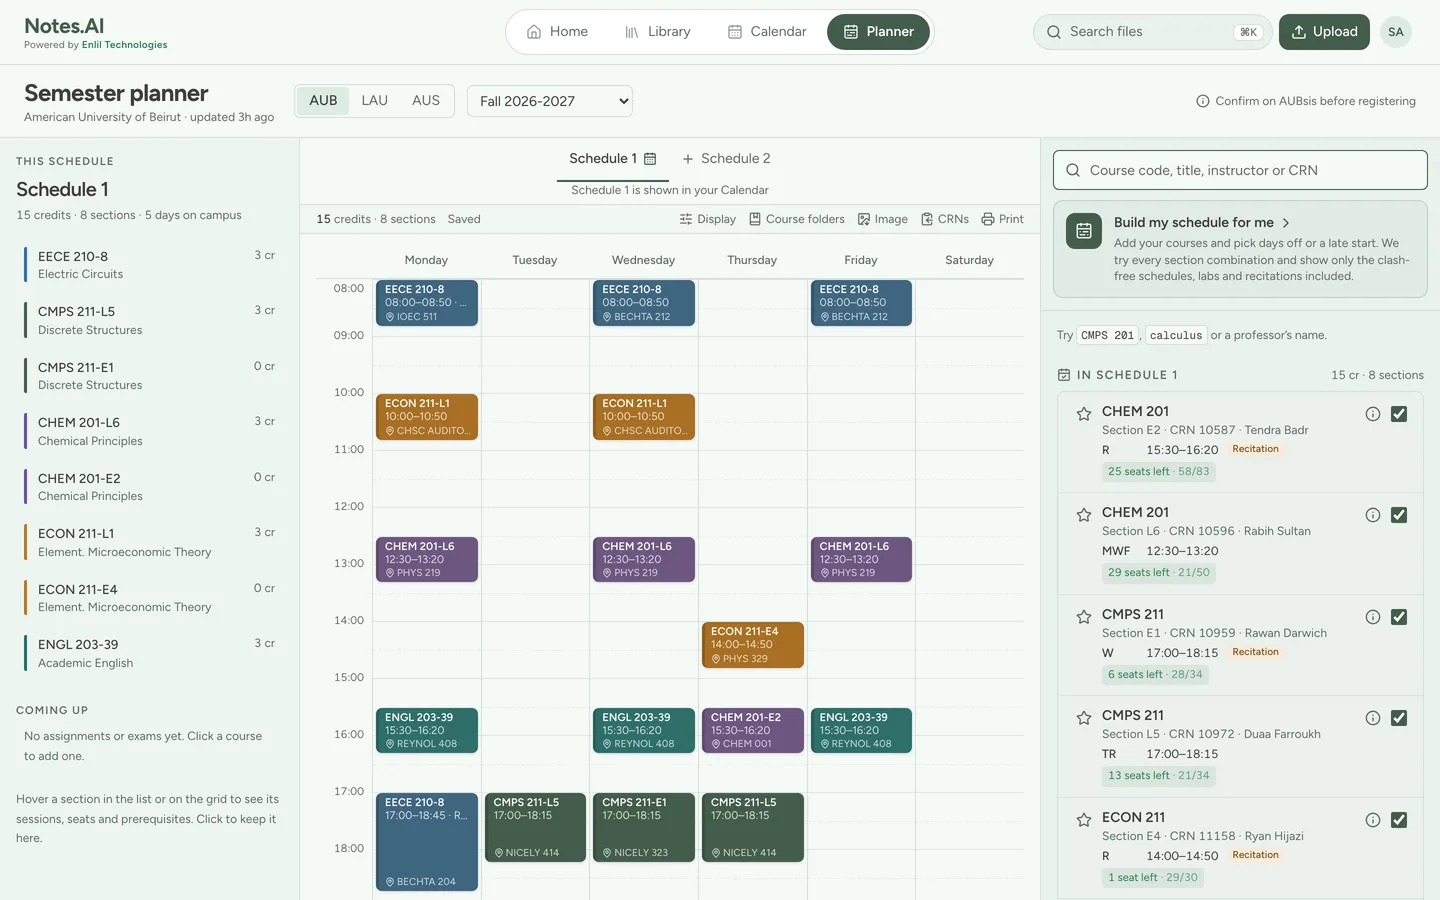
Task: Show info for CMPS 211 Section E1
Action: point(1373,617)
